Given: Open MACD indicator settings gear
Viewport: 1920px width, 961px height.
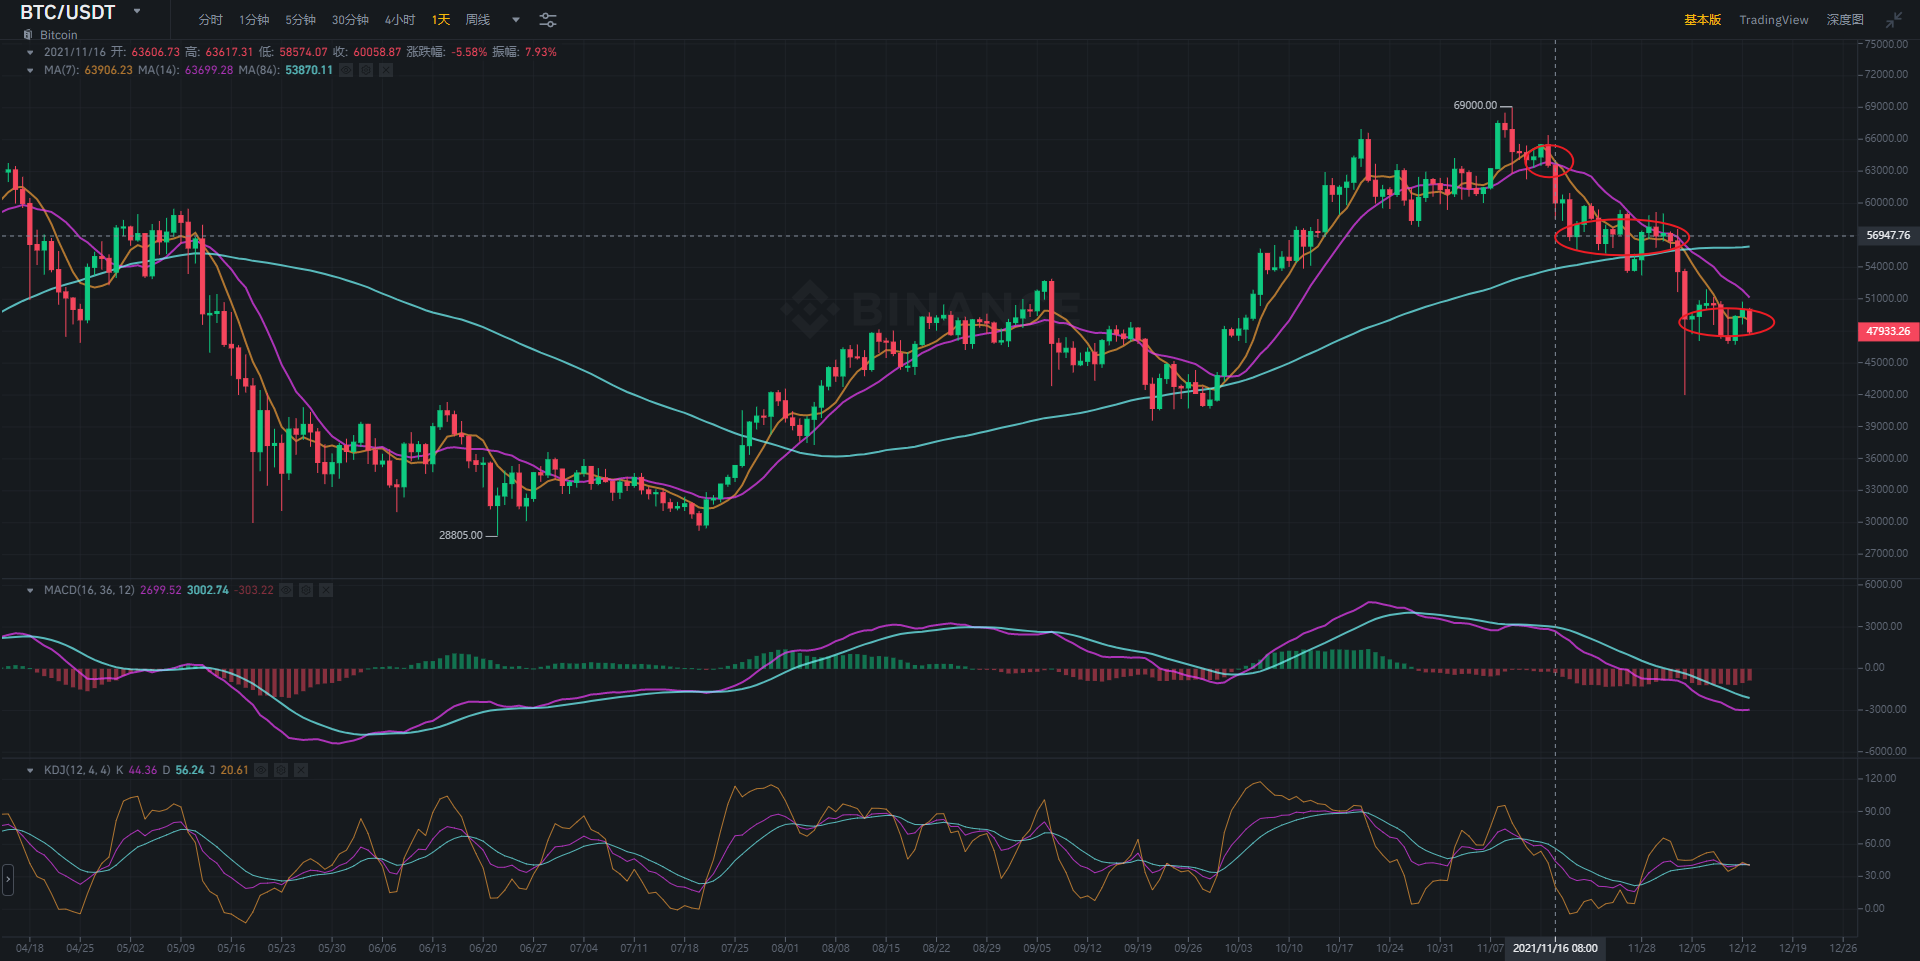Looking at the screenshot, I should (x=306, y=590).
